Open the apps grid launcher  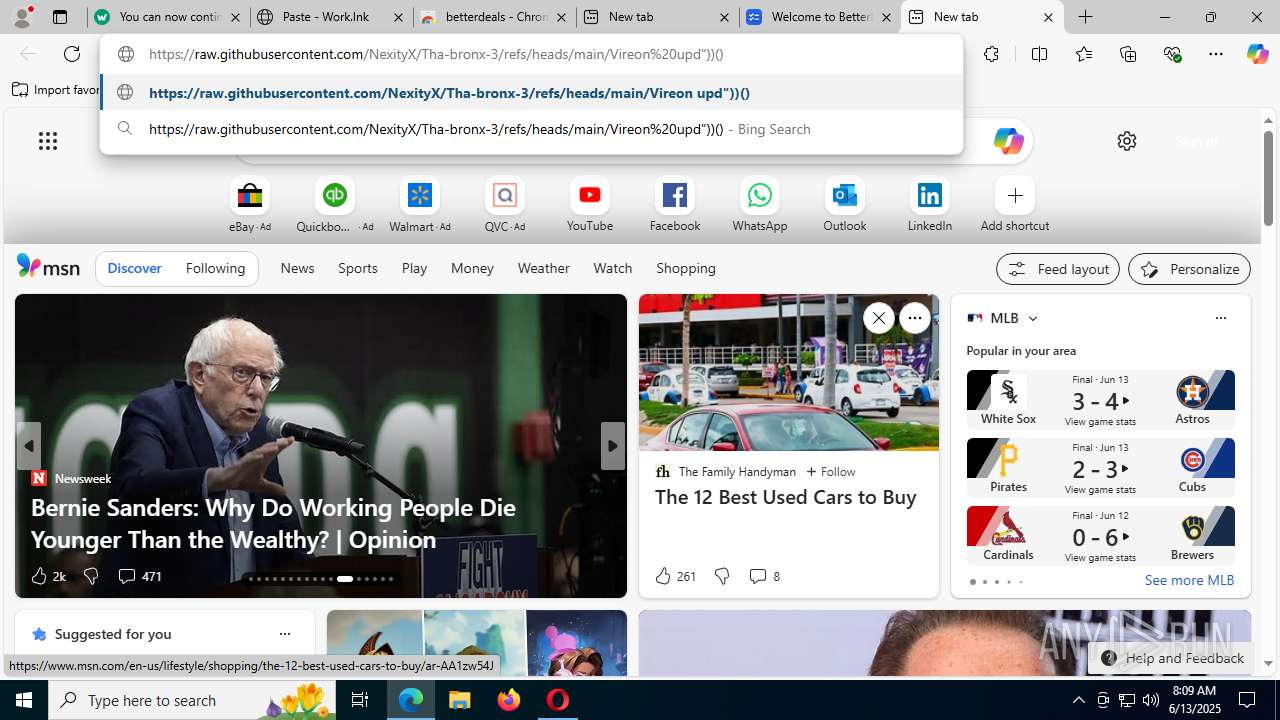pyautogui.click(x=48, y=141)
